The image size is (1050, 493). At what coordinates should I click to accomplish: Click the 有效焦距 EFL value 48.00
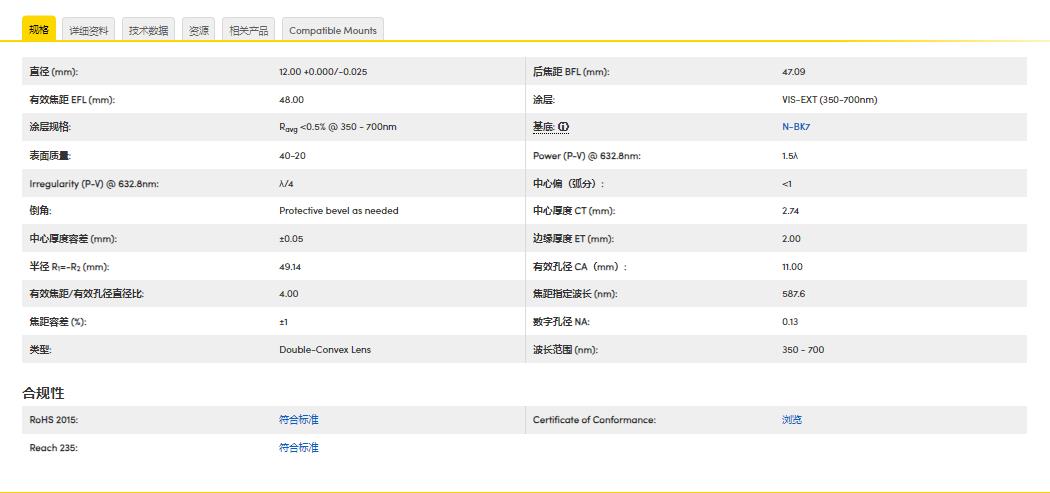click(x=291, y=100)
